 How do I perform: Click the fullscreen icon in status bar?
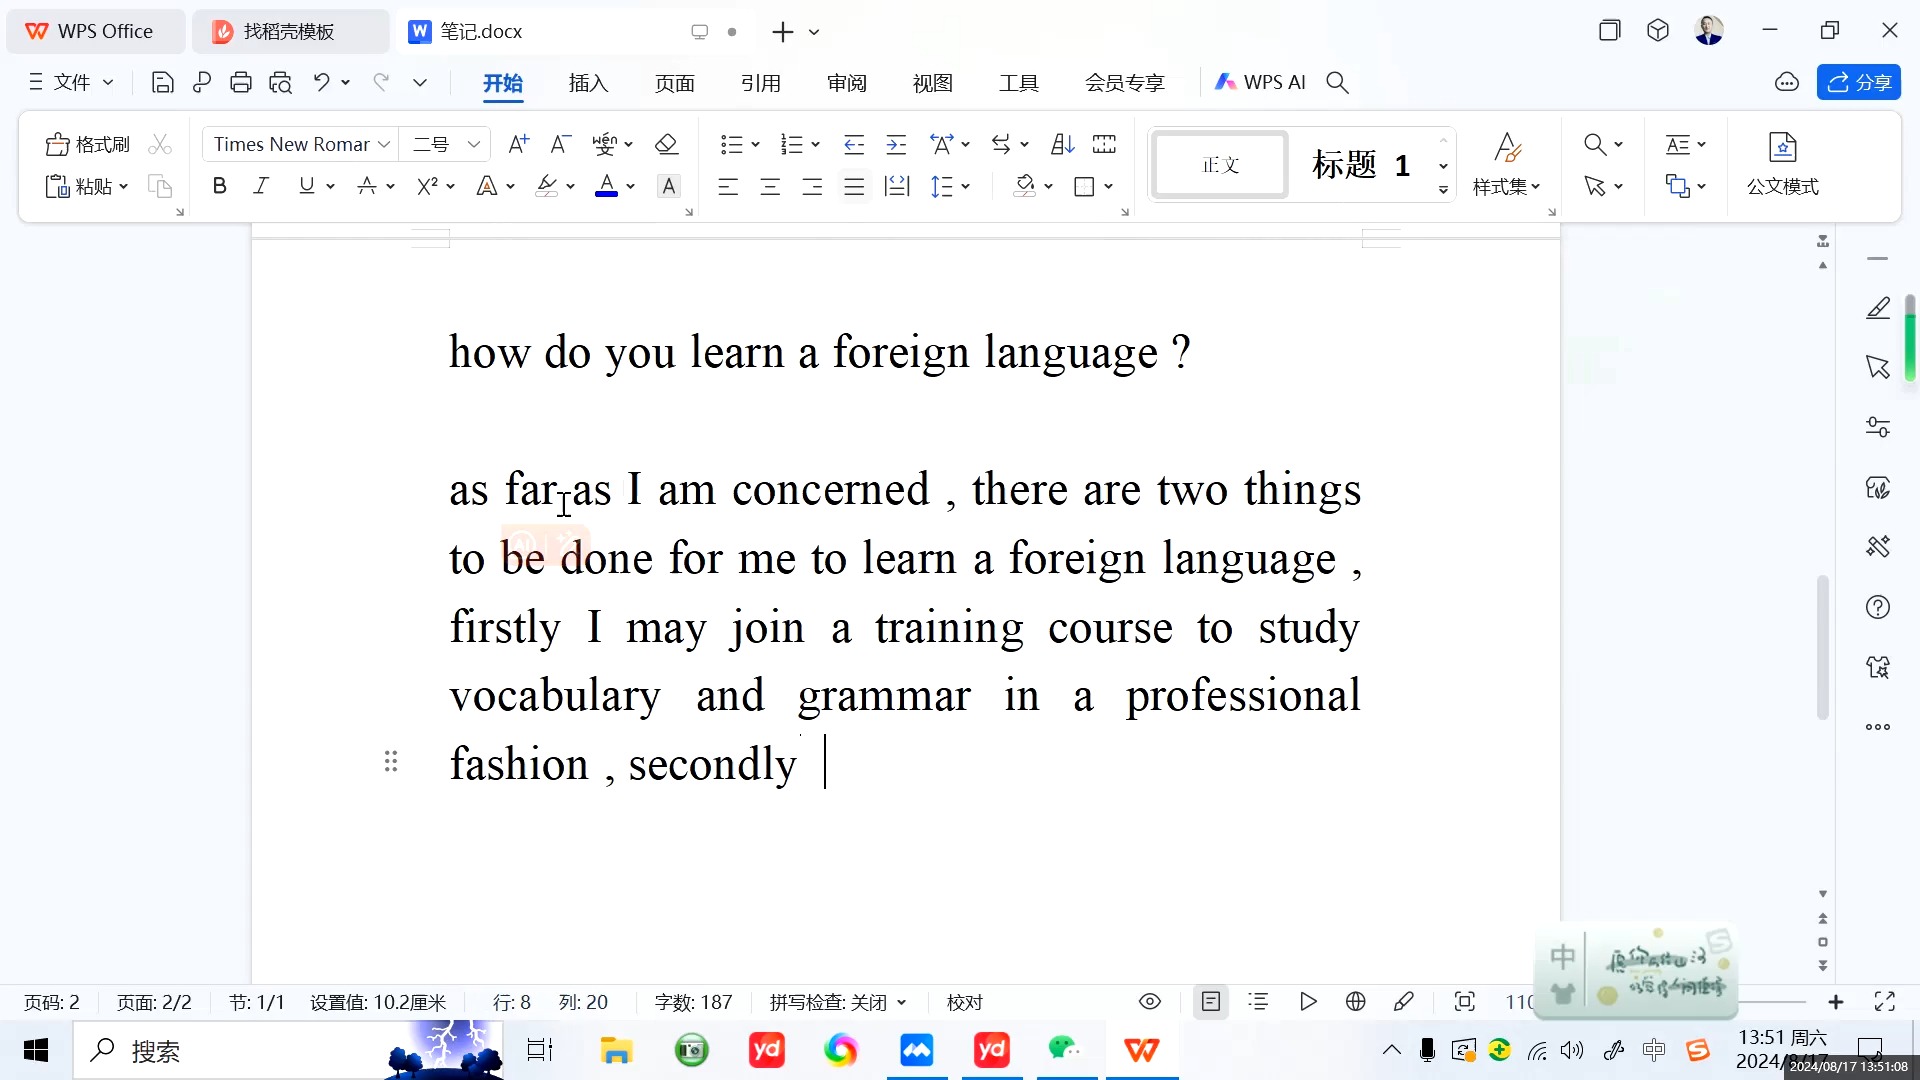pos(1885,1002)
